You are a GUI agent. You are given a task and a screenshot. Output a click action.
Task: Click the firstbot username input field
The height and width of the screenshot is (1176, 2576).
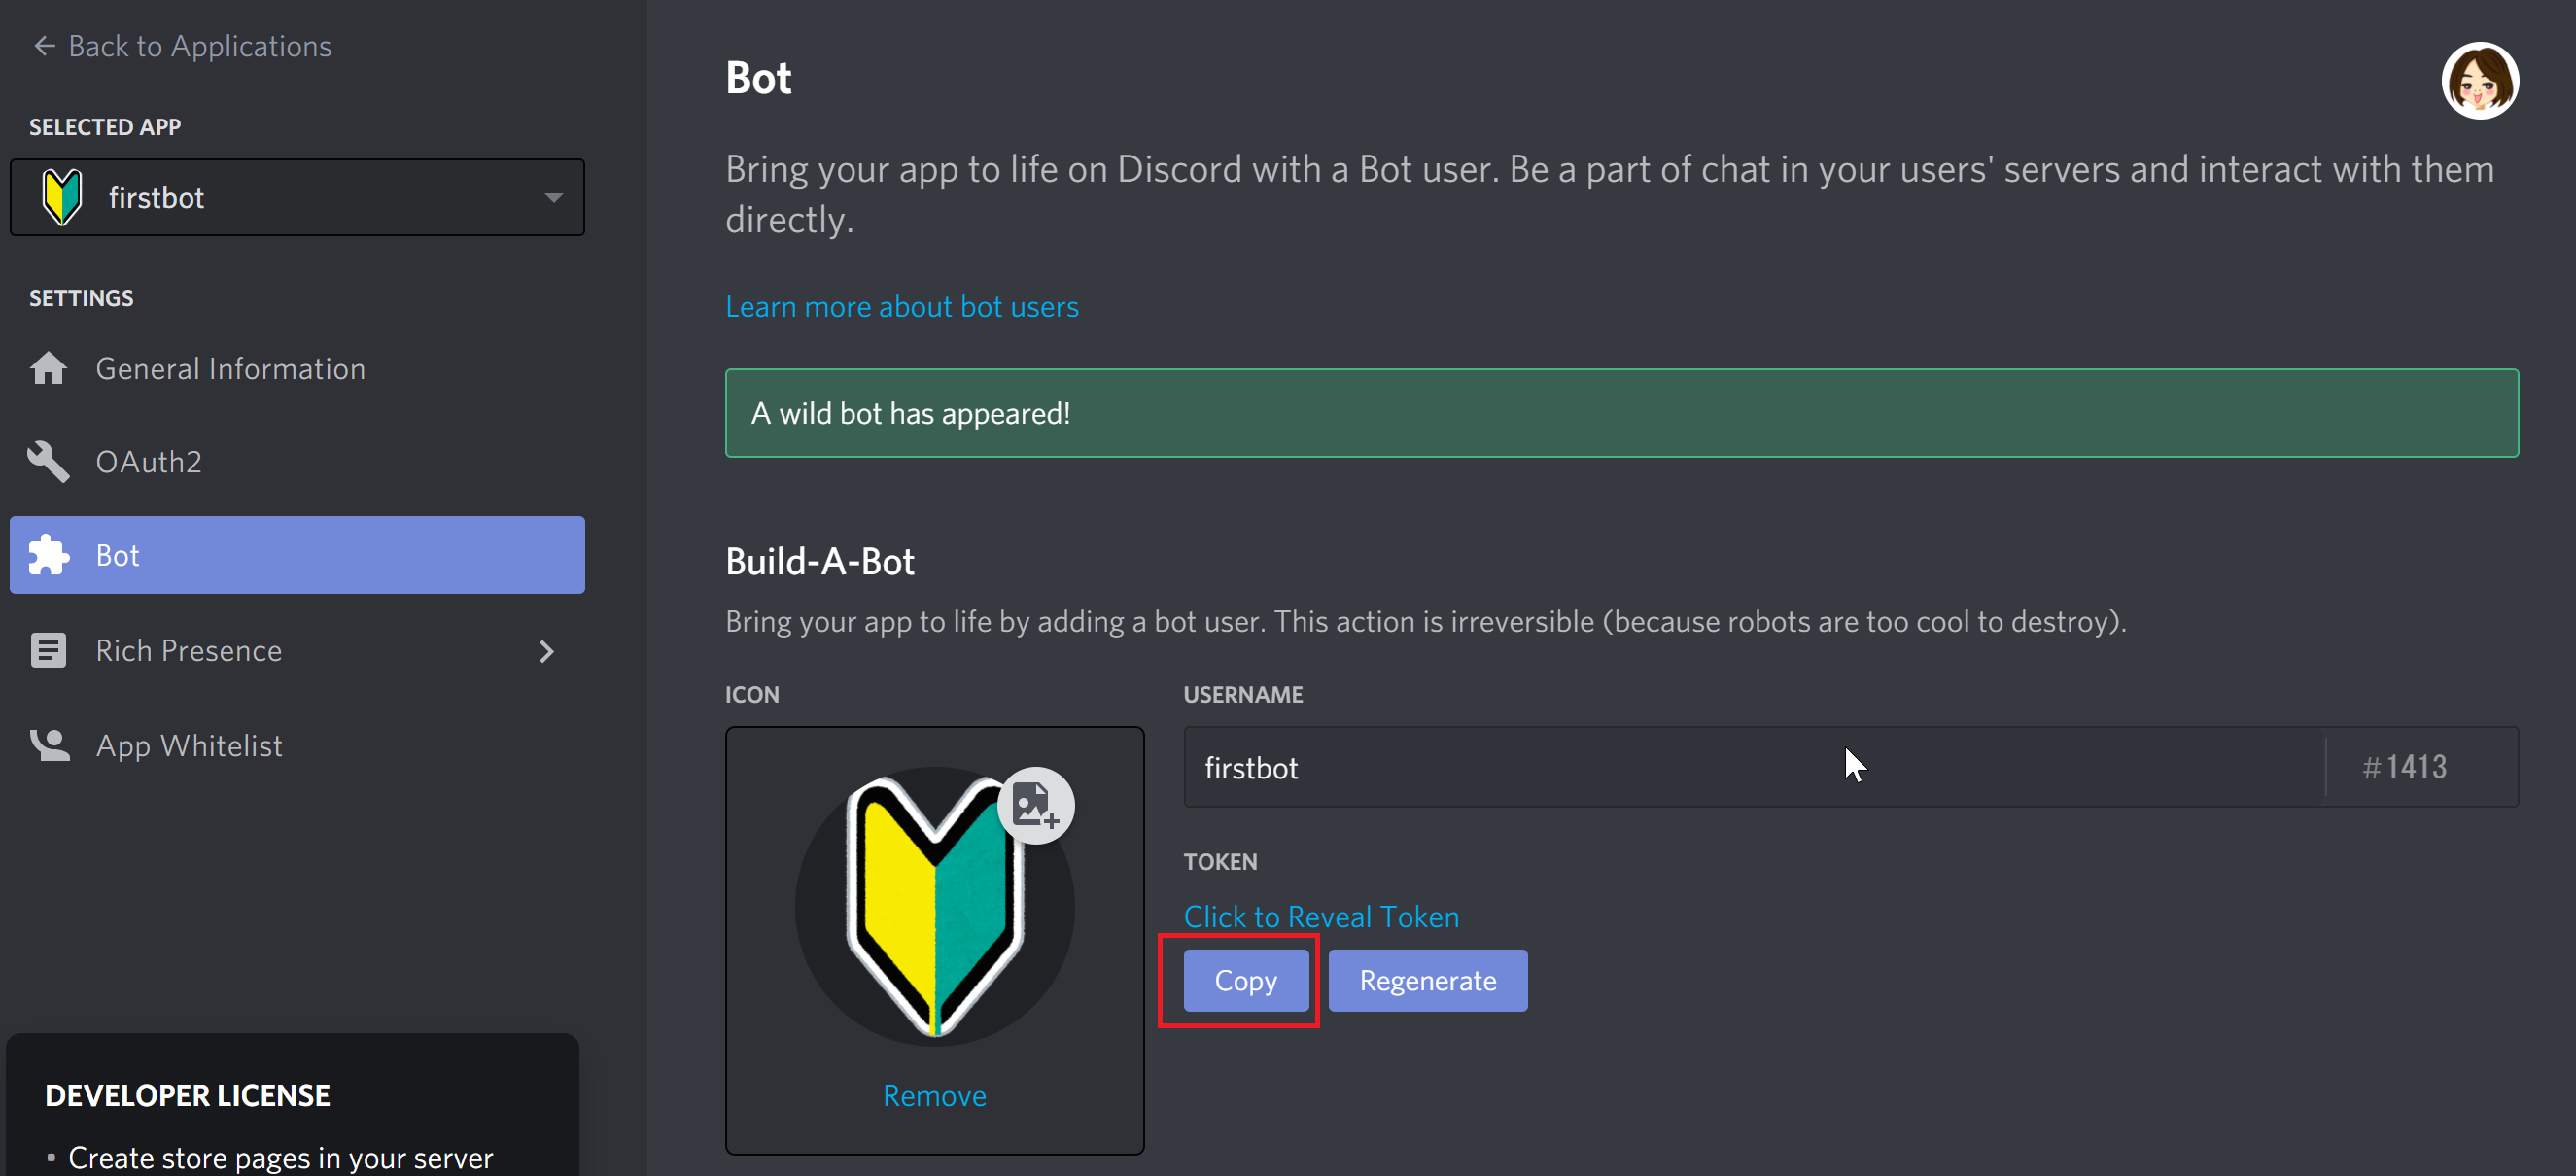coord(1750,767)
